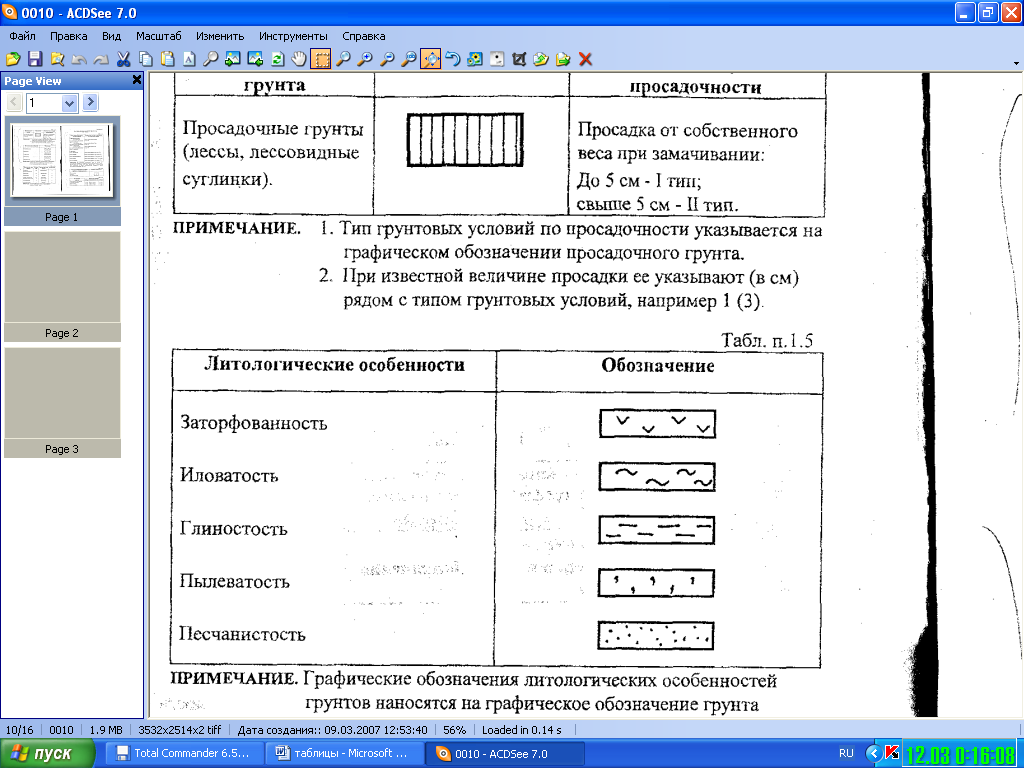Click the Cut scissors icon
1024x768 pixels.
pyautogui.click(x=123, y=59)
